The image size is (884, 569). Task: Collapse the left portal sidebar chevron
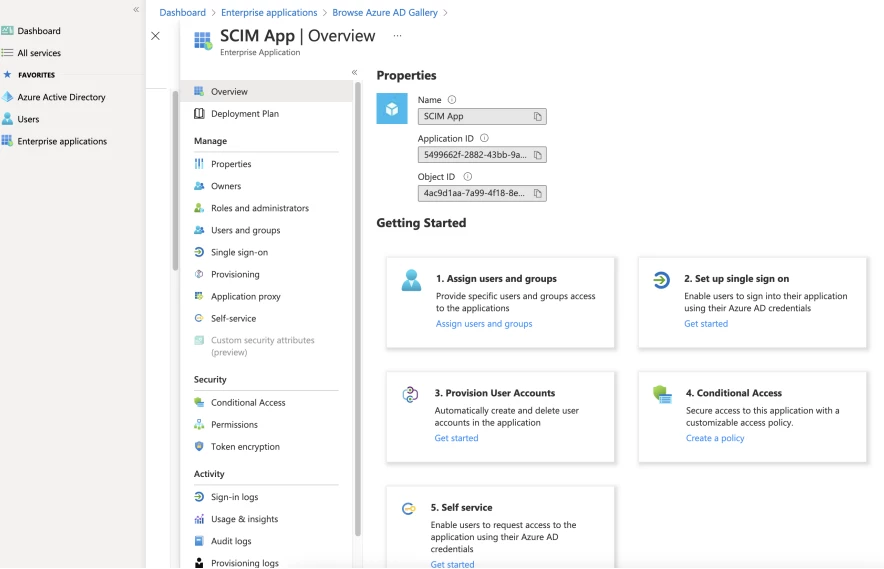136,10
